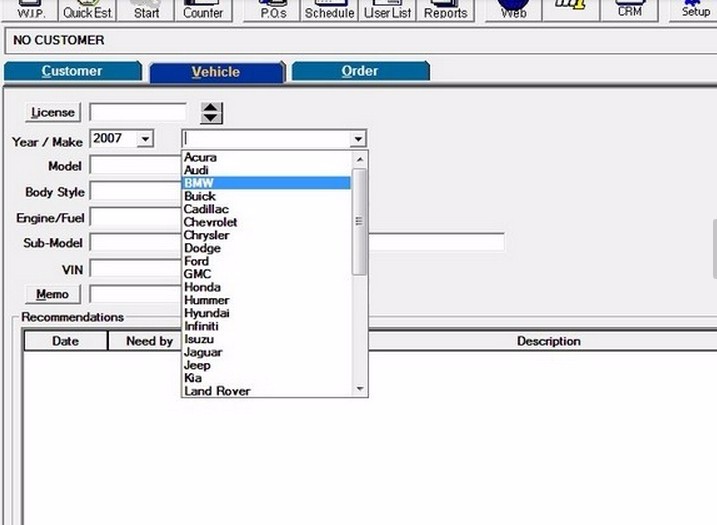
Task: Click the spinner arrows beside License field
Action: pos(211,112)
